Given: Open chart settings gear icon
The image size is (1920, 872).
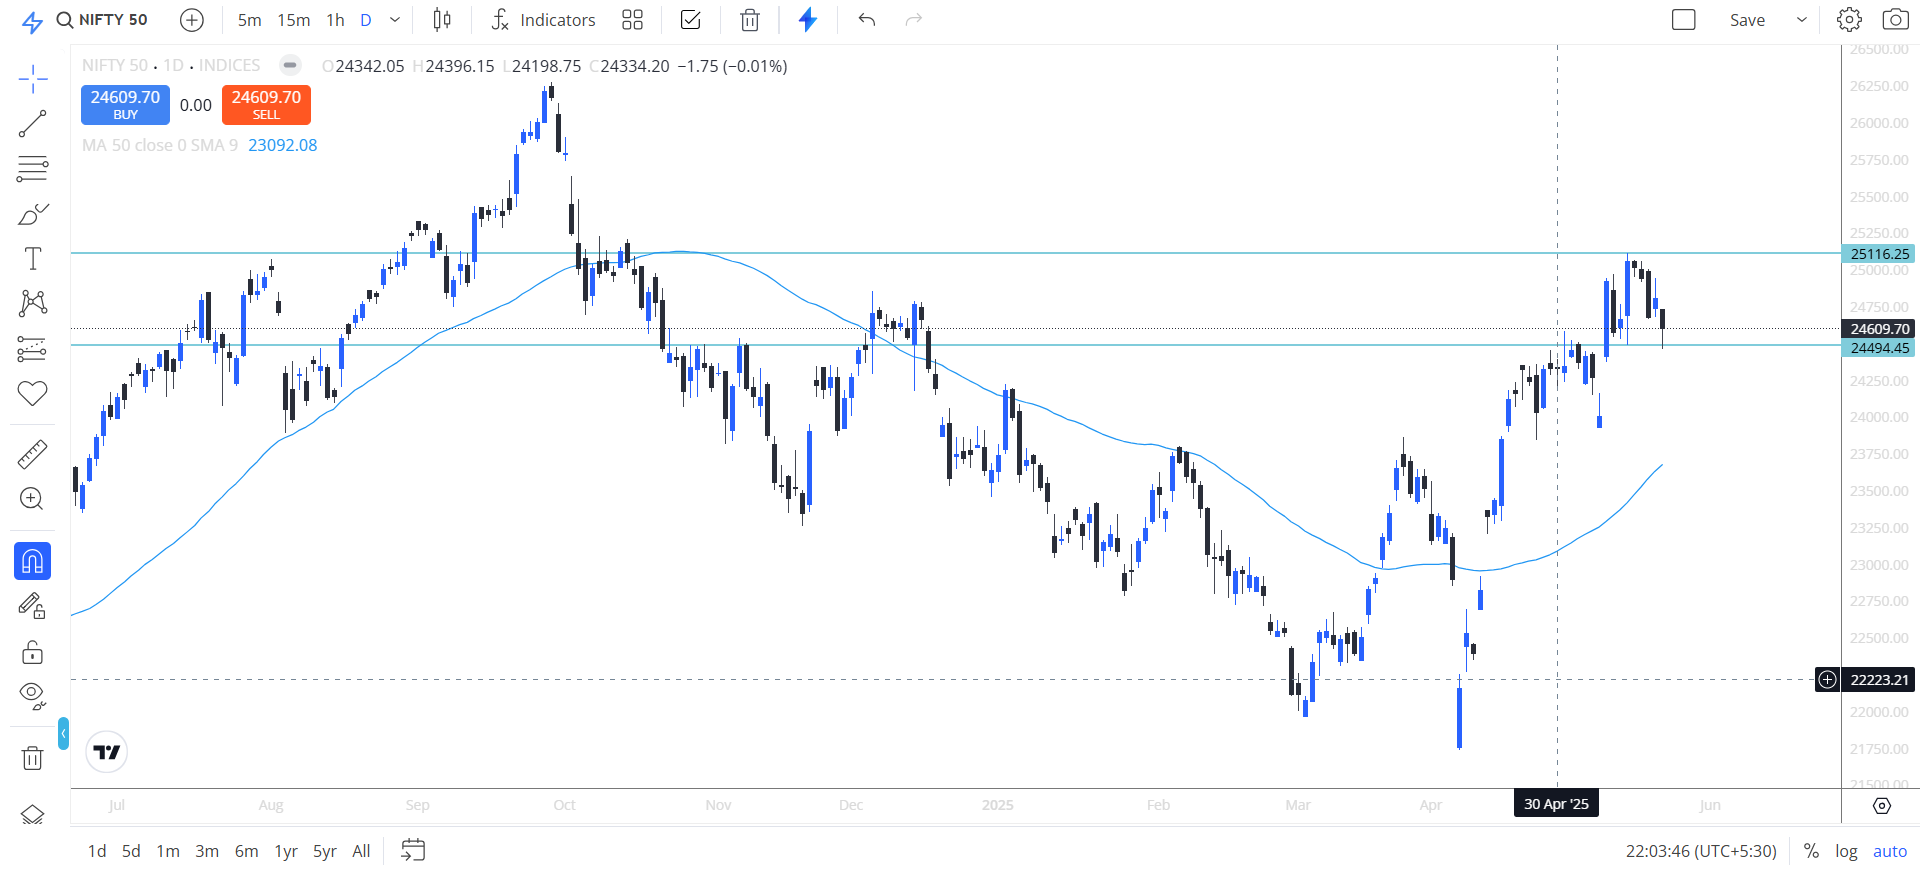Looking at the screenshot, I should [1849, 20].
